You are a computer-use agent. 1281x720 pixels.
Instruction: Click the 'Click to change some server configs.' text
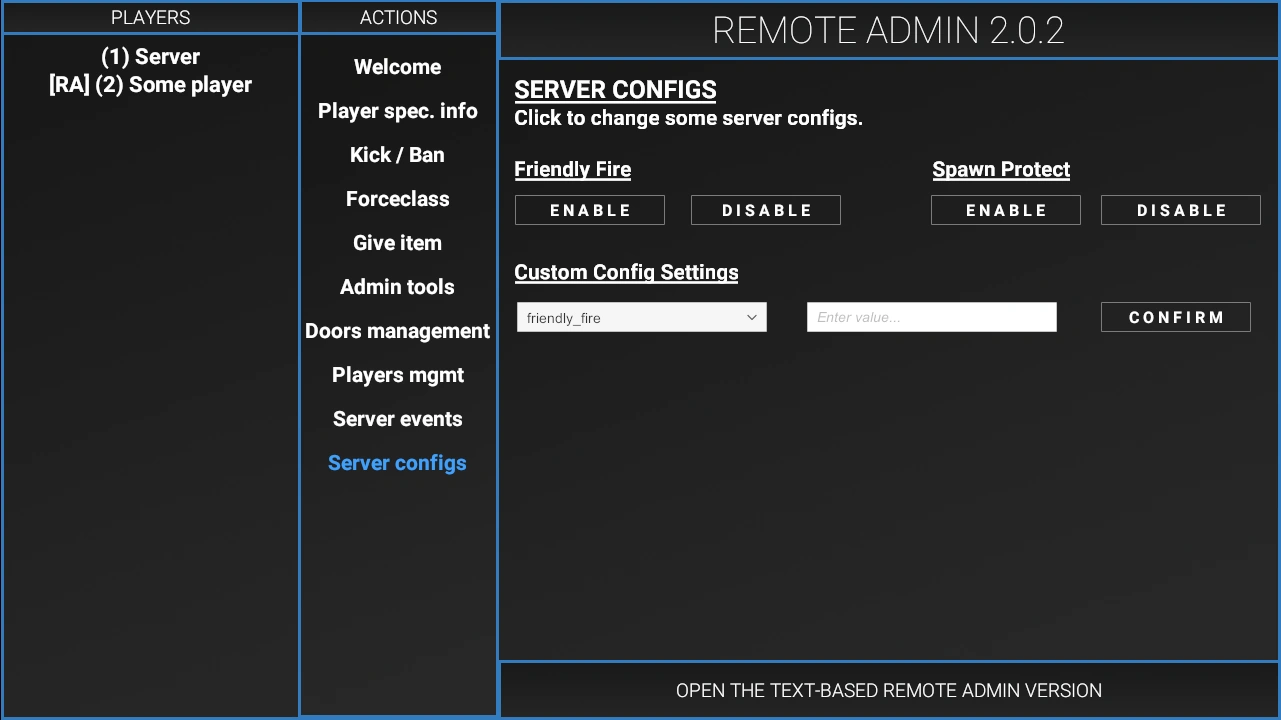pos(688,118)
